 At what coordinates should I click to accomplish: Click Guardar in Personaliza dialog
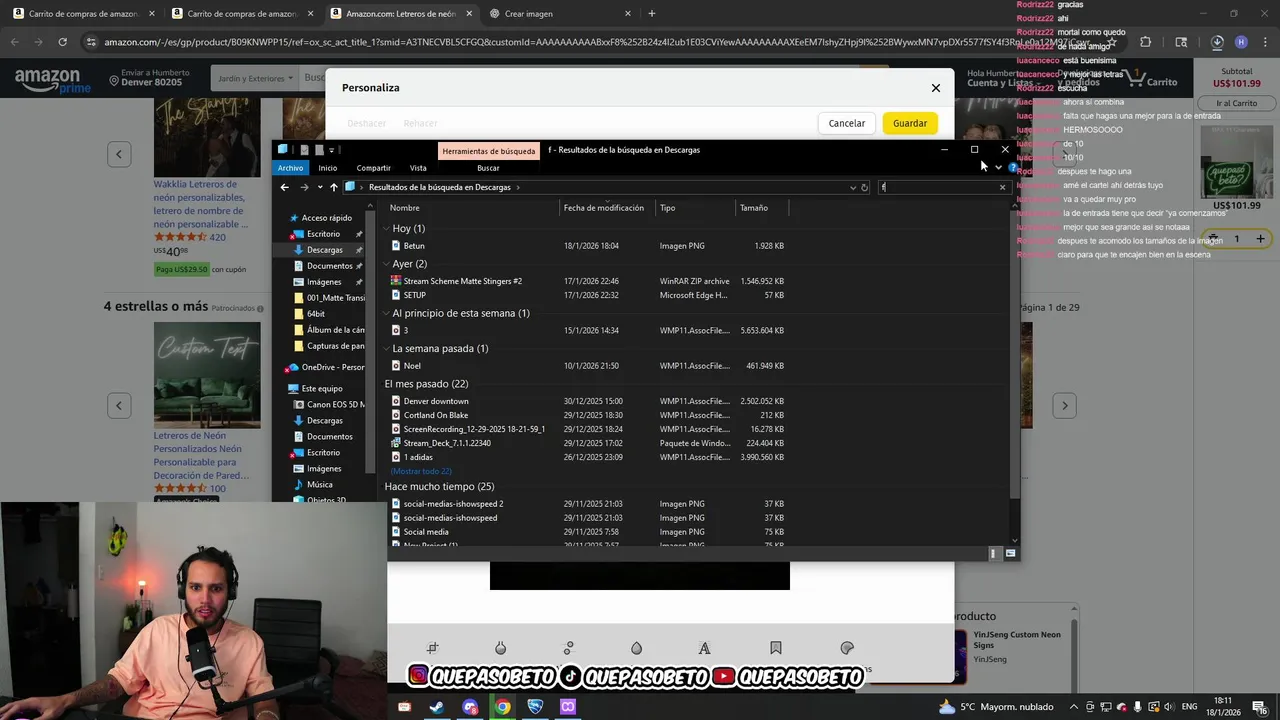910,123
